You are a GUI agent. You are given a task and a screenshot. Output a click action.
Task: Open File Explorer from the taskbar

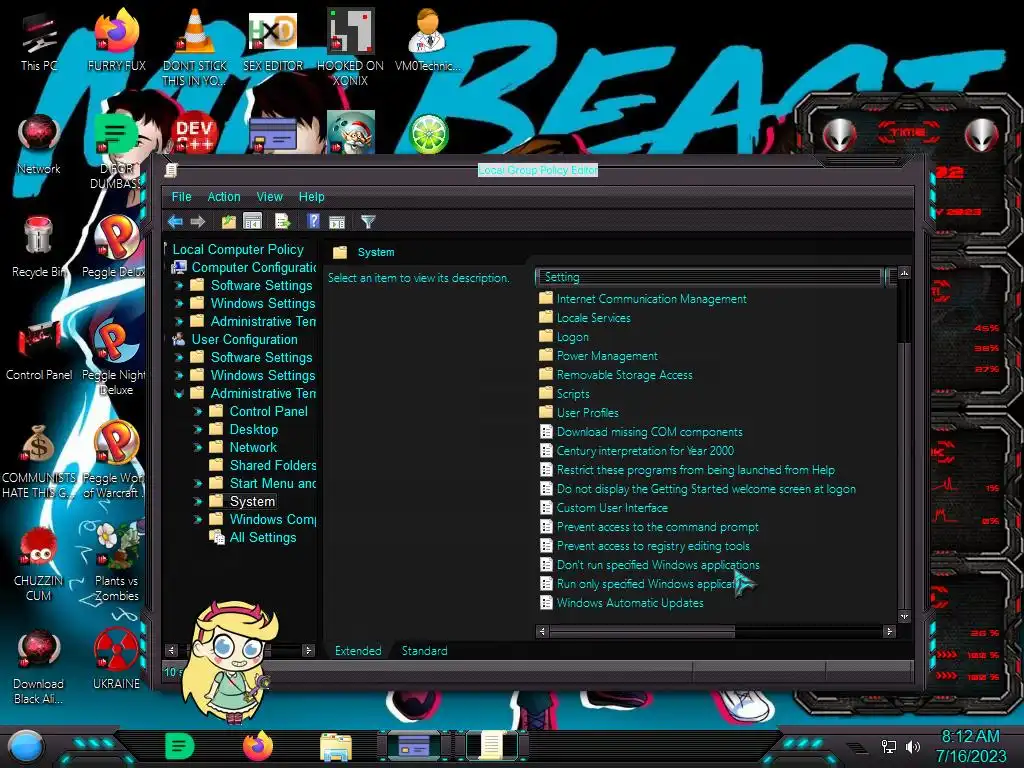tap(336, 747)
